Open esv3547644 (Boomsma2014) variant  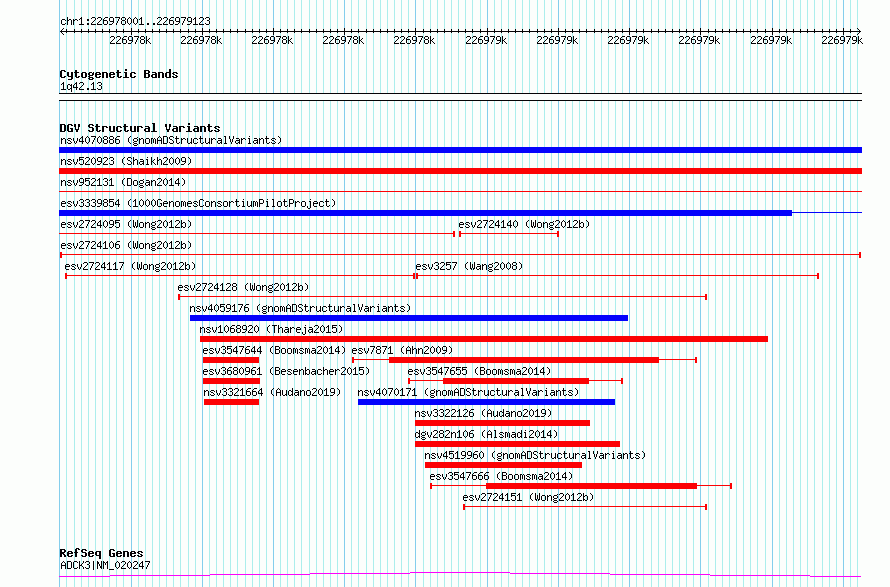click(x=274, y=350)
